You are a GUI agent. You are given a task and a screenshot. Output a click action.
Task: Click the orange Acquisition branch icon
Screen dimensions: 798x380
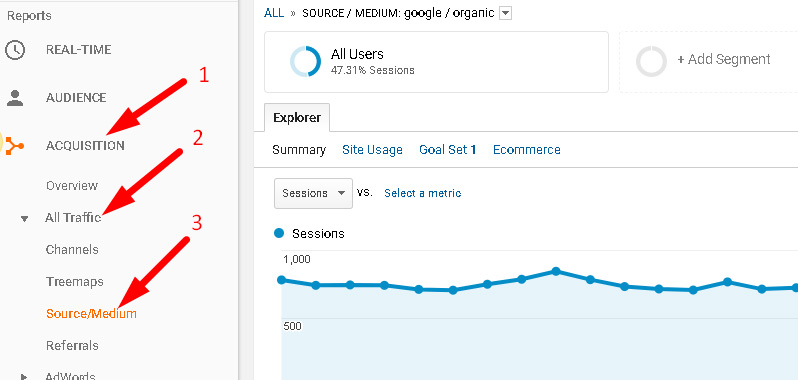click(15, 146)
